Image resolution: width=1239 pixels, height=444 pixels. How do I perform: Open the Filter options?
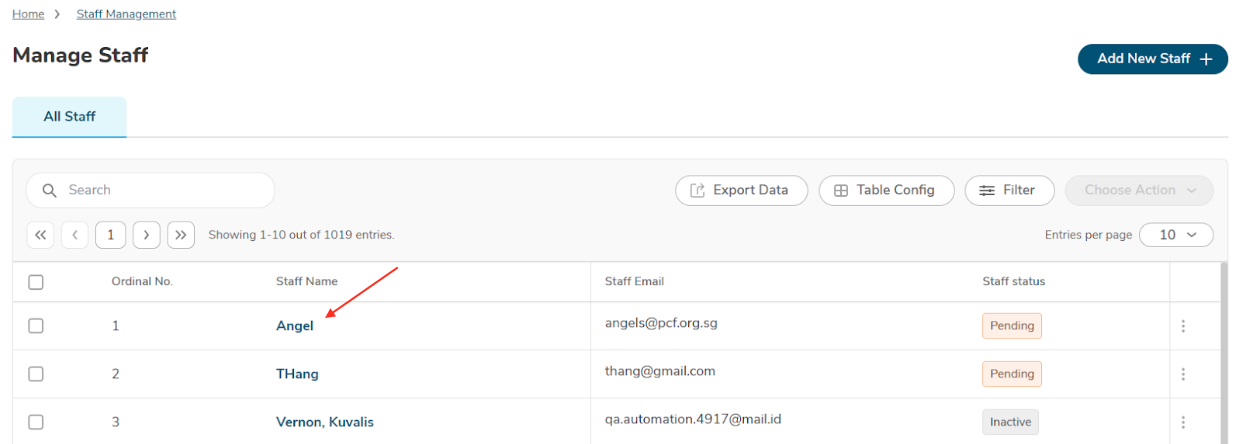1009,190
